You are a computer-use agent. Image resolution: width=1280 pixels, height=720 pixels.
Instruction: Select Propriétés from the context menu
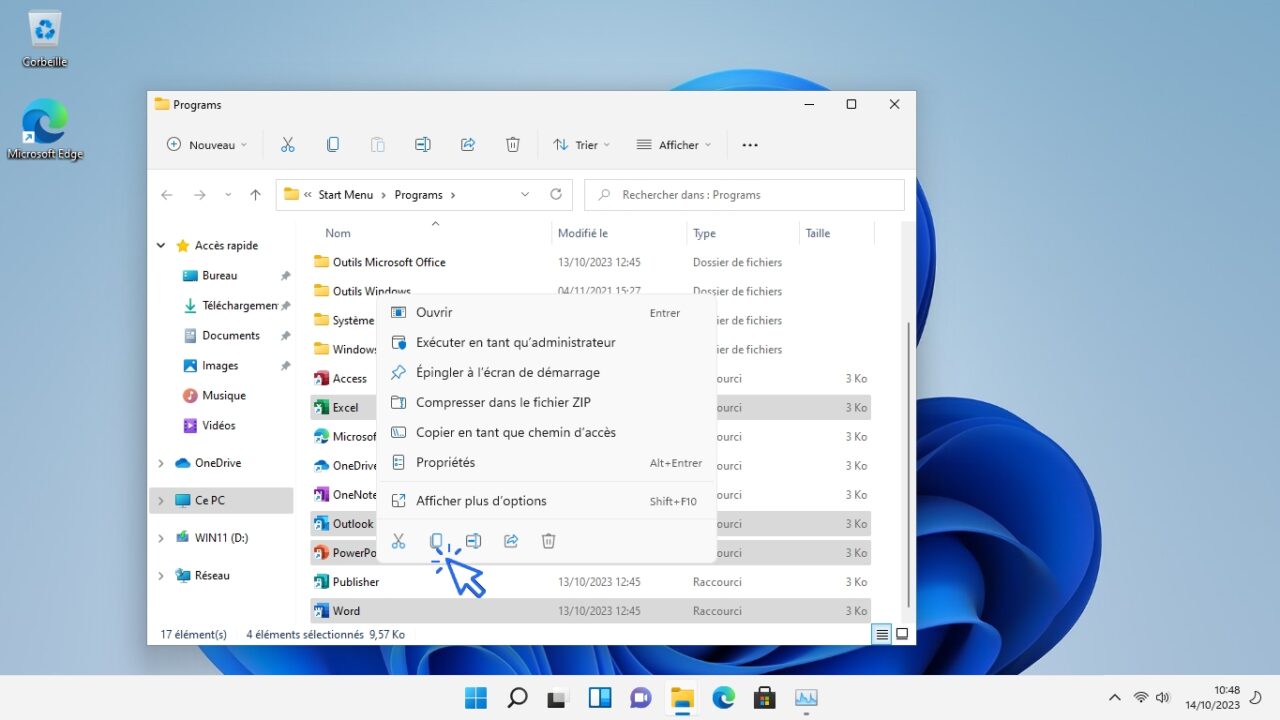[x=447, y=462]
